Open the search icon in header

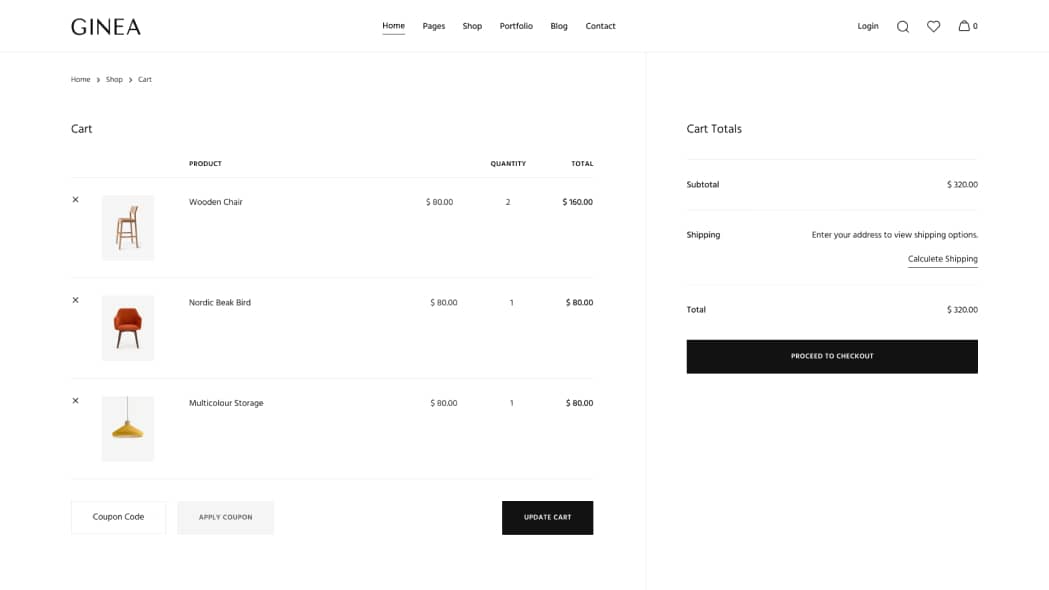pos(902,27)
